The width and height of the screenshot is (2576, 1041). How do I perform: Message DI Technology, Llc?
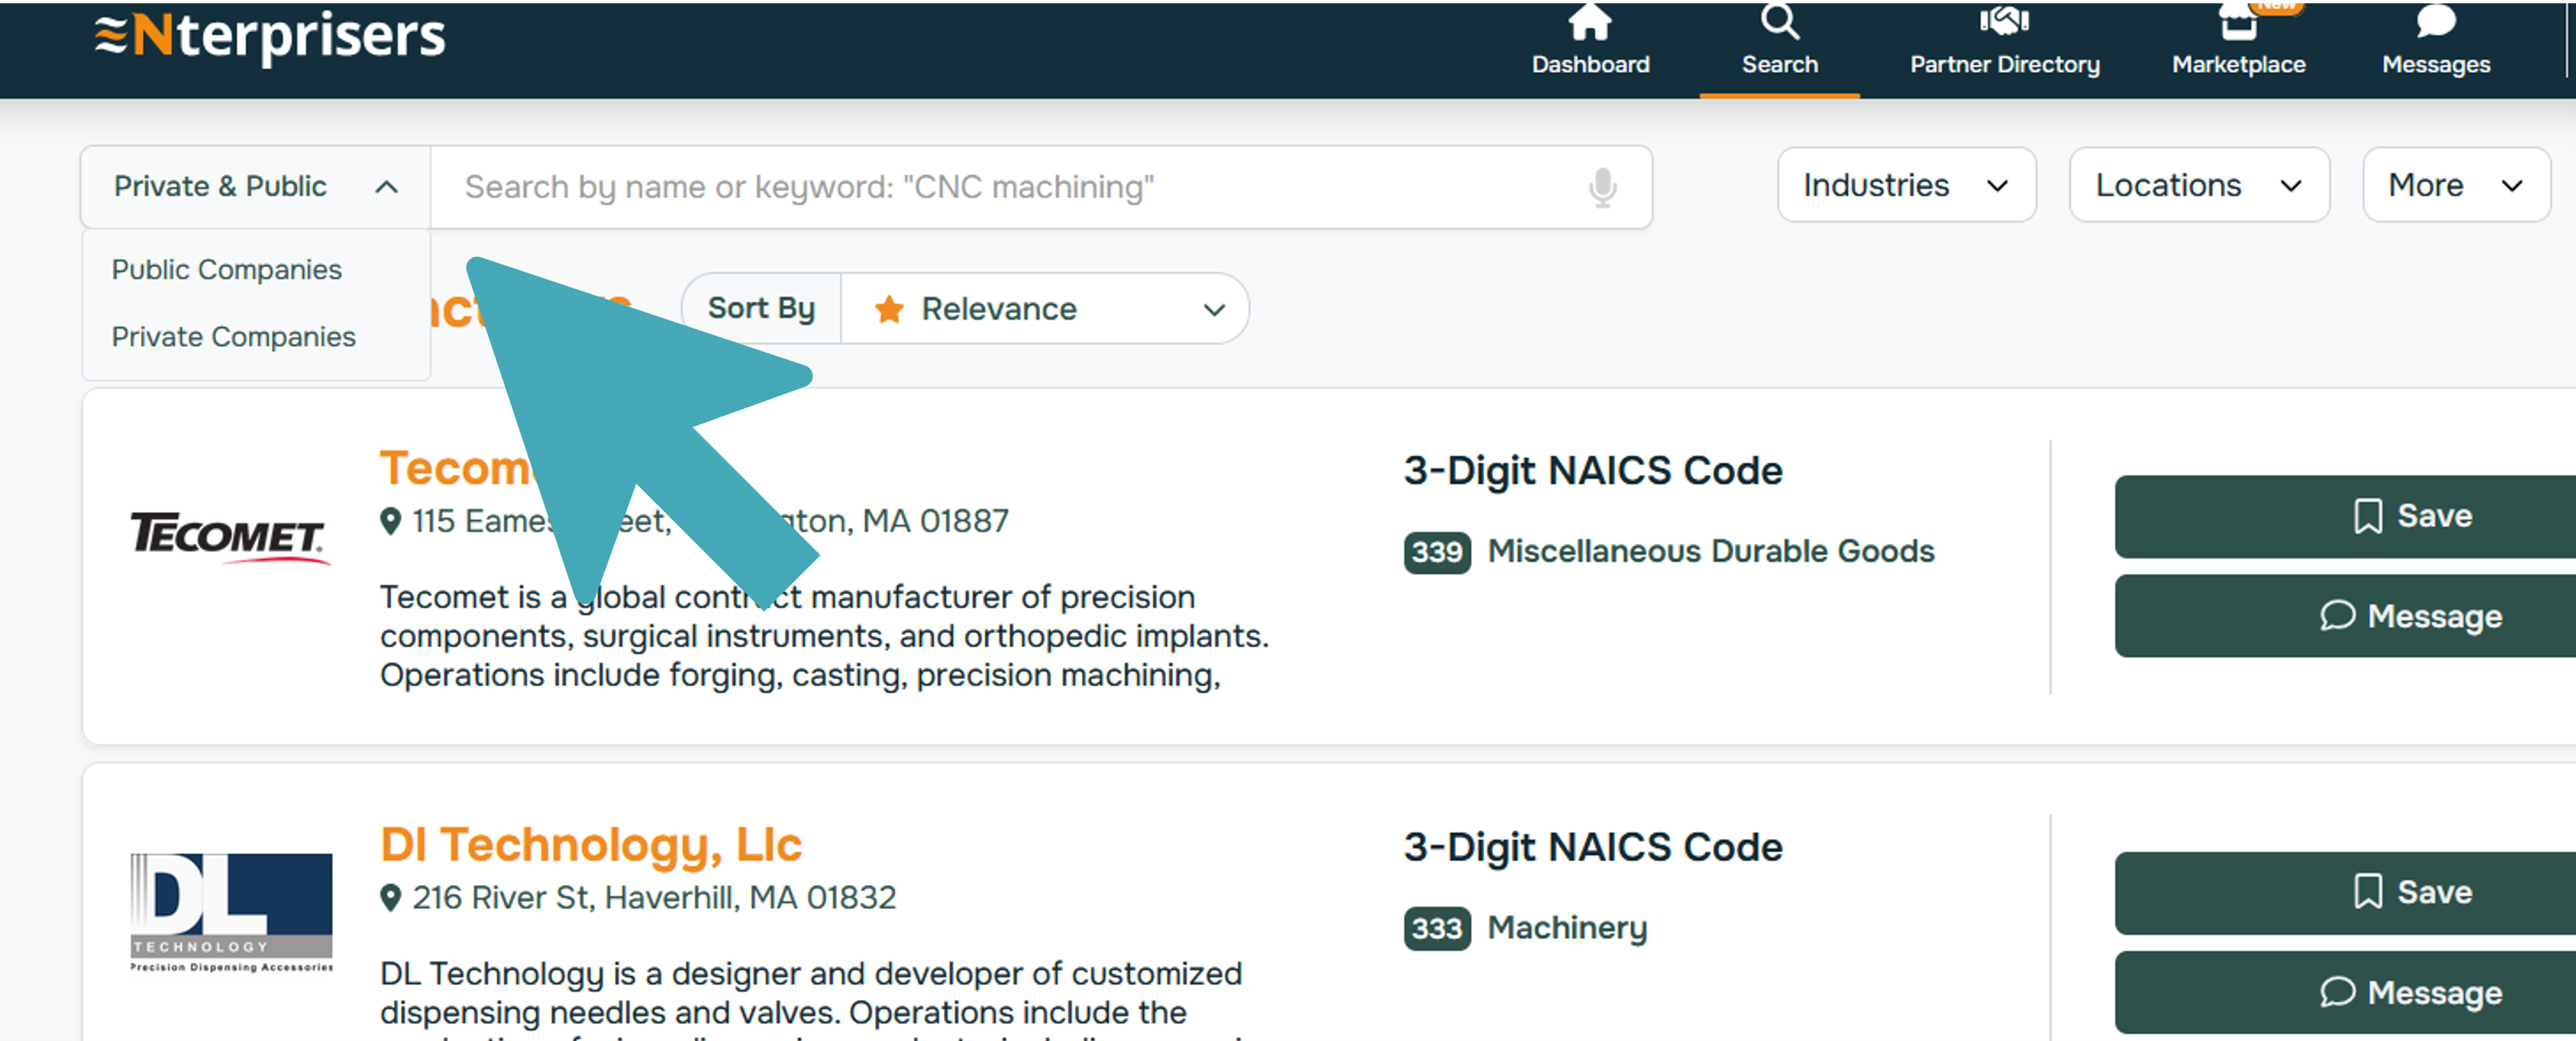click(x=2345, y=992)
